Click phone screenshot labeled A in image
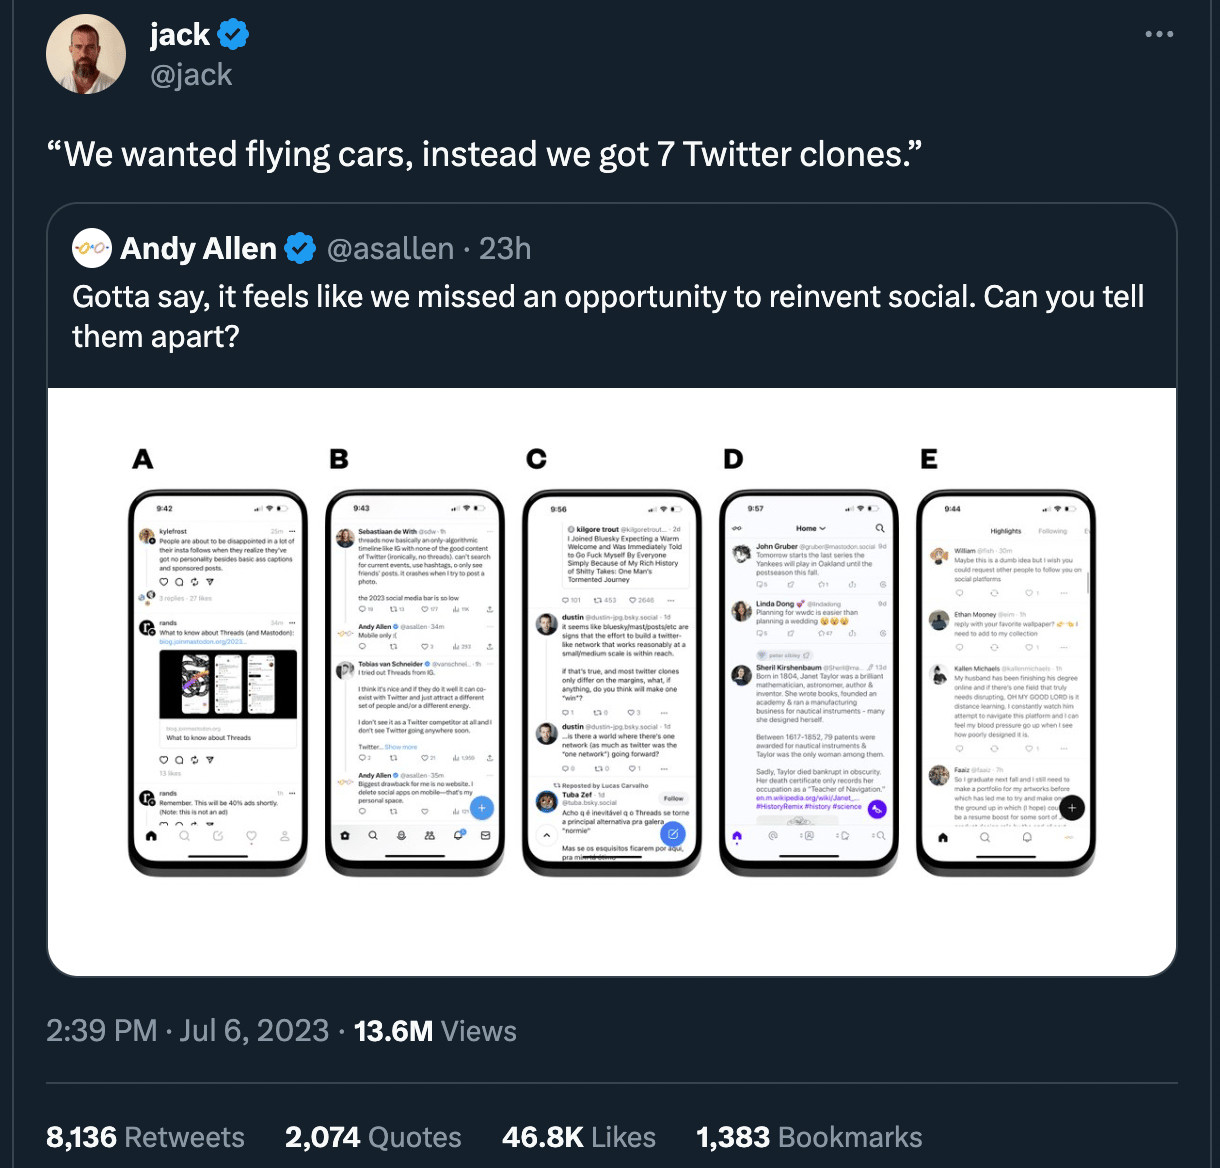The height and width of the screenshot is (1168, 1220). 217,682
